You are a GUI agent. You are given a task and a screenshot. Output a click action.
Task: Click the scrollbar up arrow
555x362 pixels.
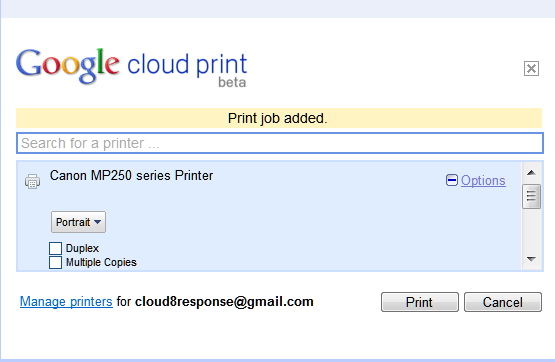531,173
